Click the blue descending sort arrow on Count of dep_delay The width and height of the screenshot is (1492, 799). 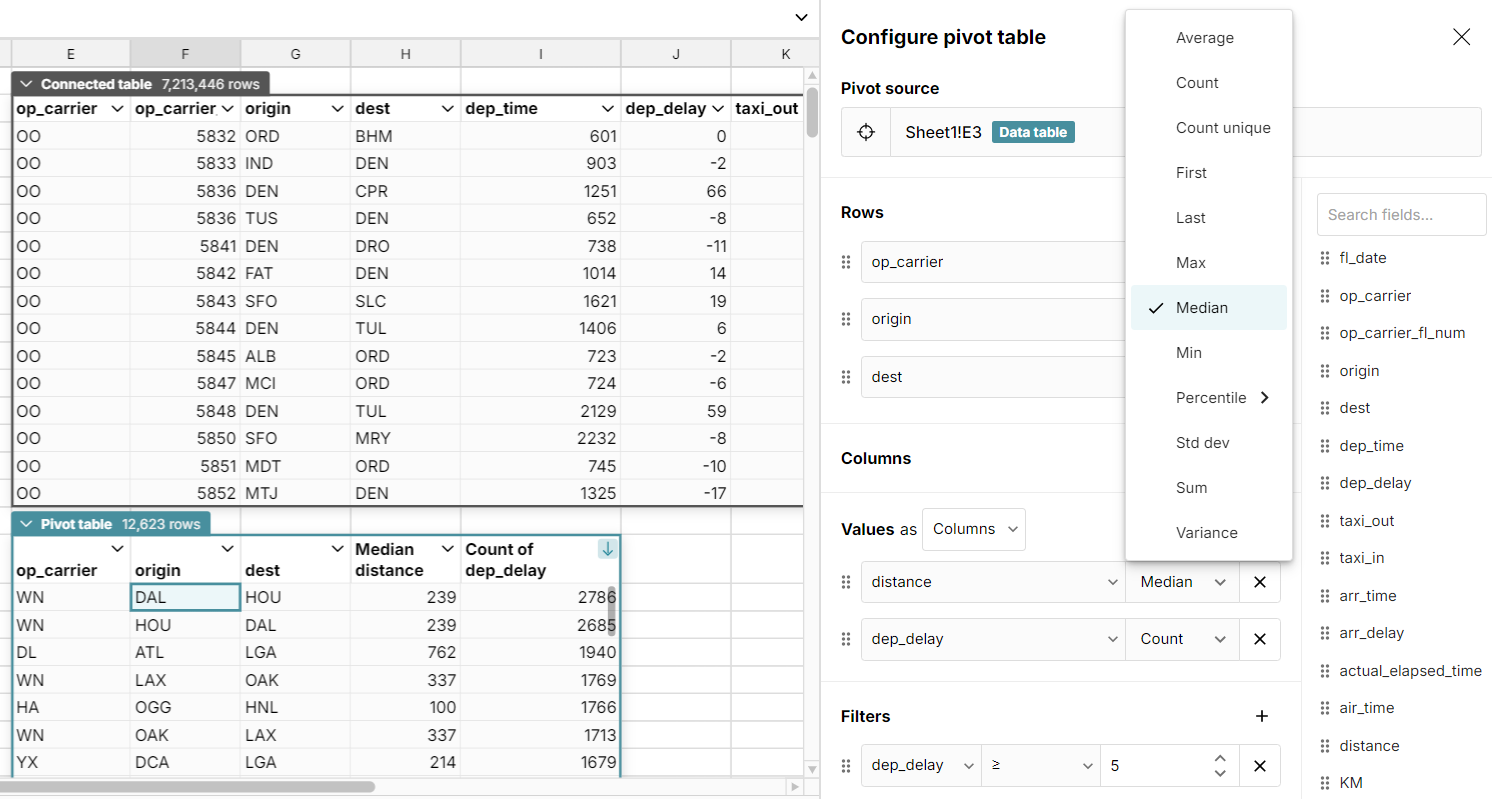click(x=608, y=548)
